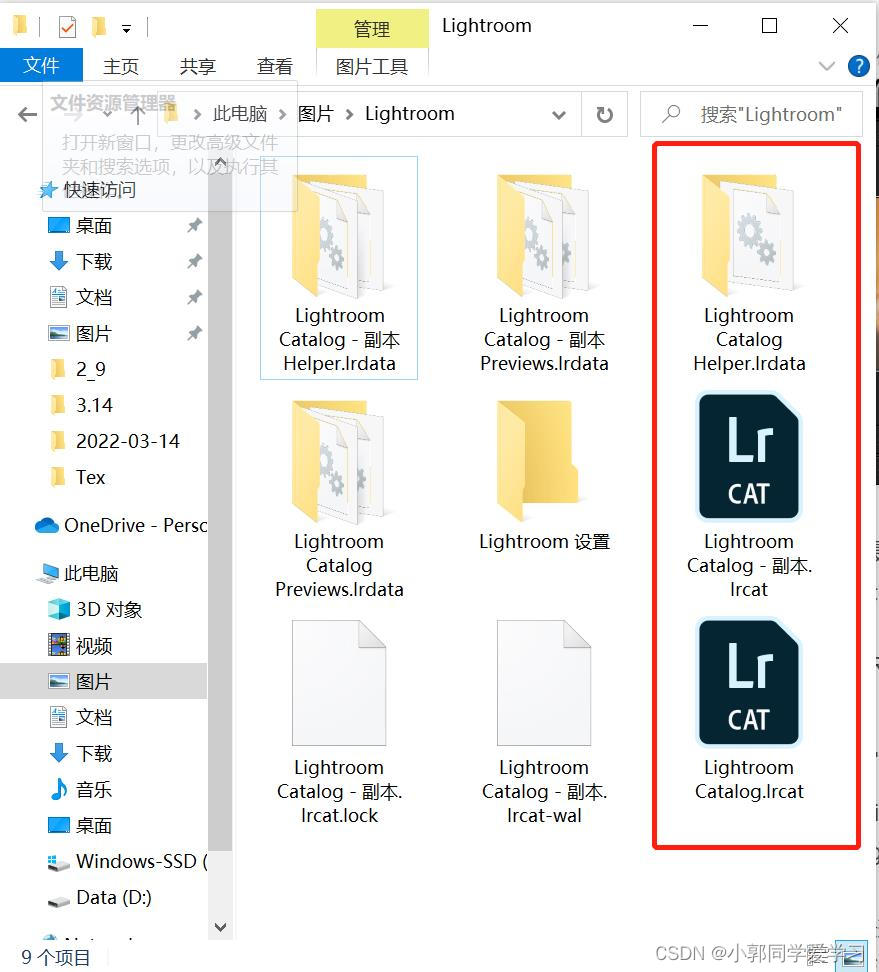This screenshot has width=879, height=972.
Task: Expand the chevron after 此电脑 in breadcrumb
Action: coord(283,115)
